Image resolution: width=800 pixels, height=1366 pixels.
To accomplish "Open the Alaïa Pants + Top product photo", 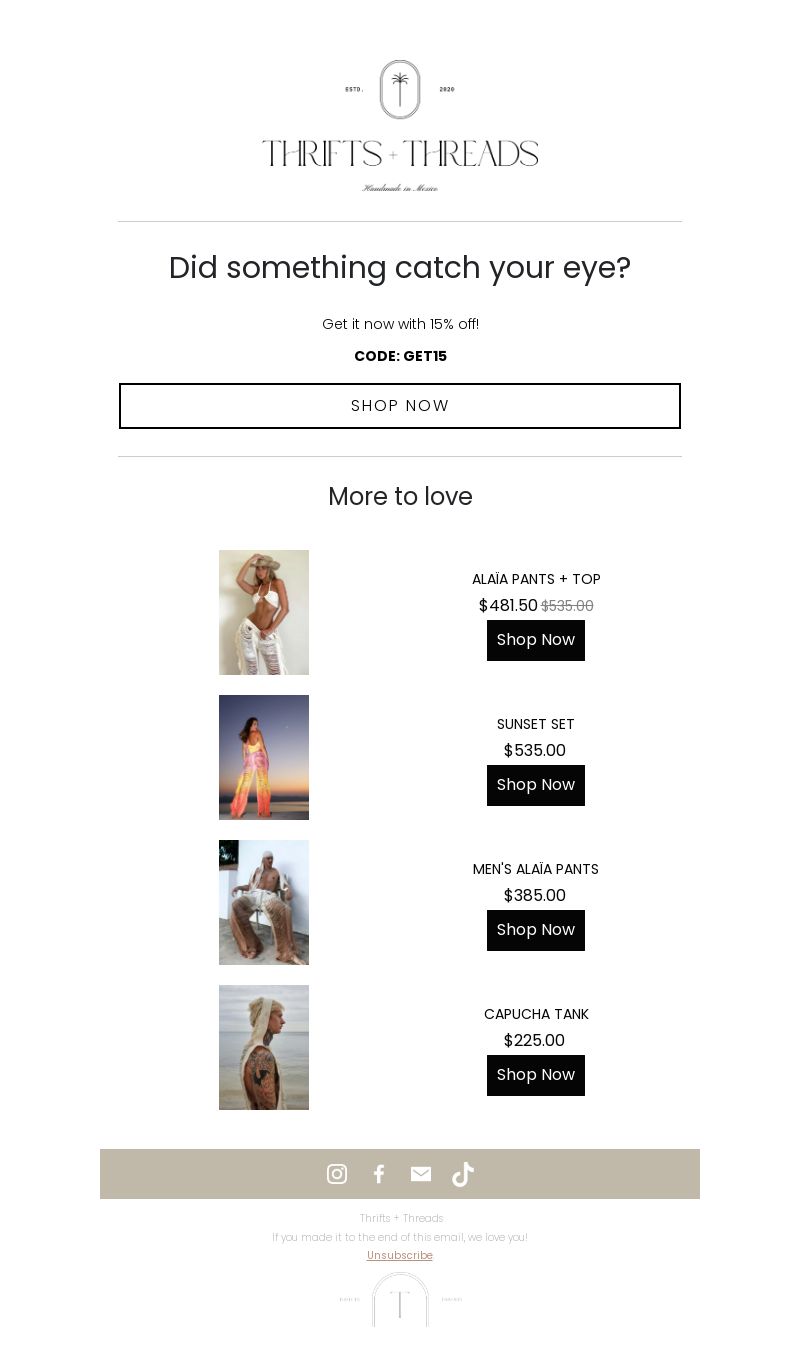I will point(264,612).
